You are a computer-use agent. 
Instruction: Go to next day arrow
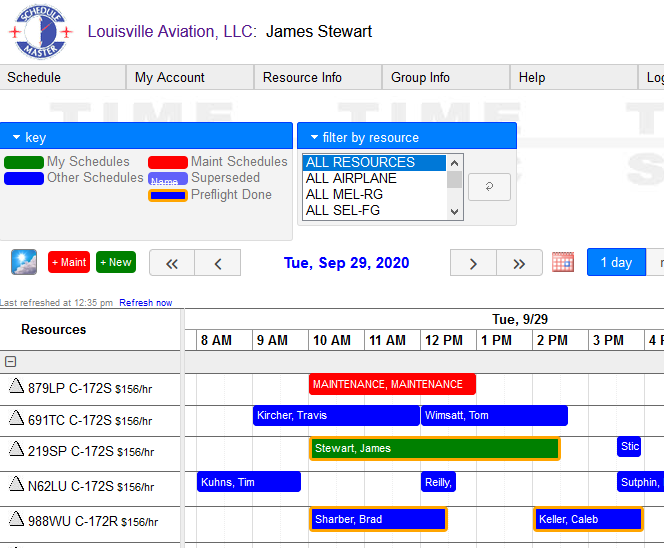tap(473, 263)
